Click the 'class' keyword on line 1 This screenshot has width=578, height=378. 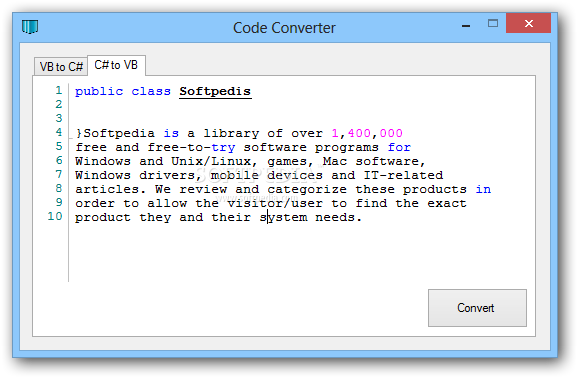tap(151, 91)
